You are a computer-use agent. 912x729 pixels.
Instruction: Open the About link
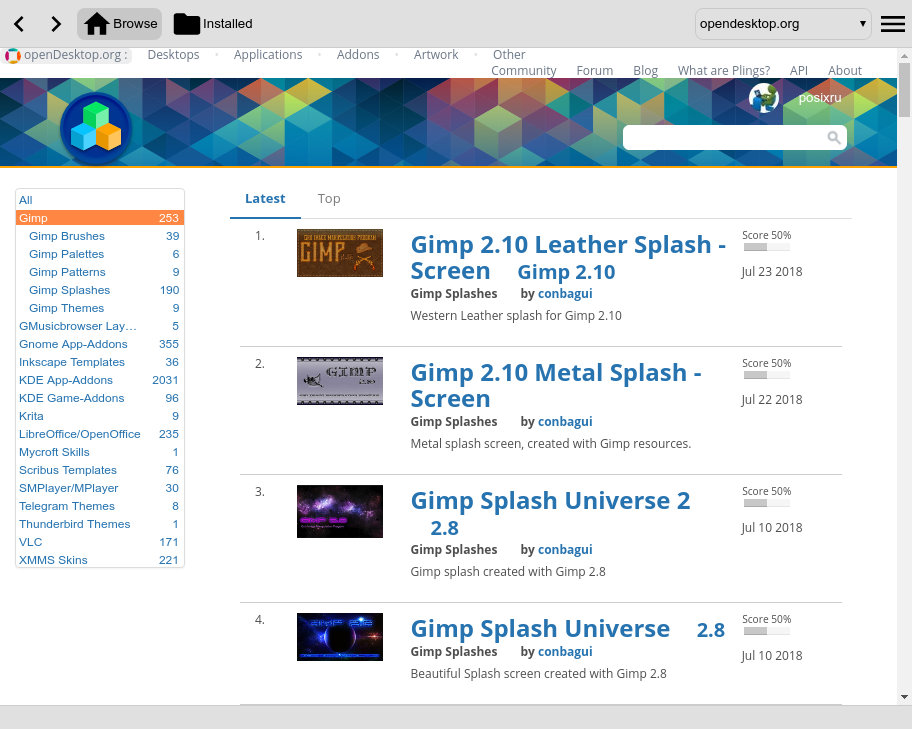coord(845,70)
